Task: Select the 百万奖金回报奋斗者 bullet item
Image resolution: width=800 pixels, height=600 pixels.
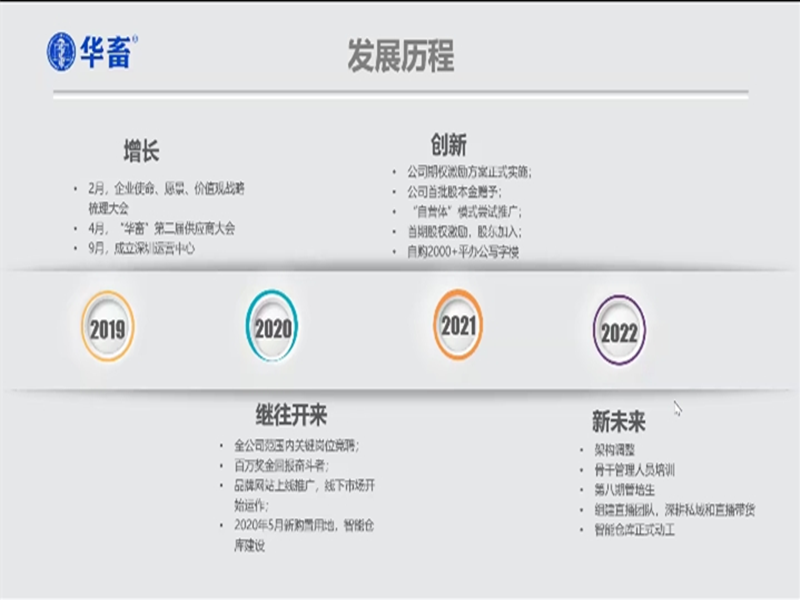Action: point(281,465)
